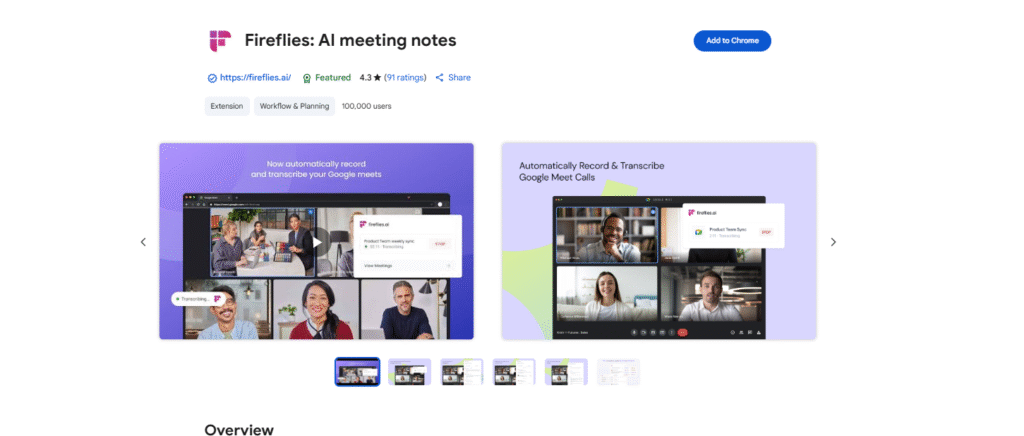1024x436 pixels.
Task: Click the verified badge icon beside URL
Action: click(212, 78)
